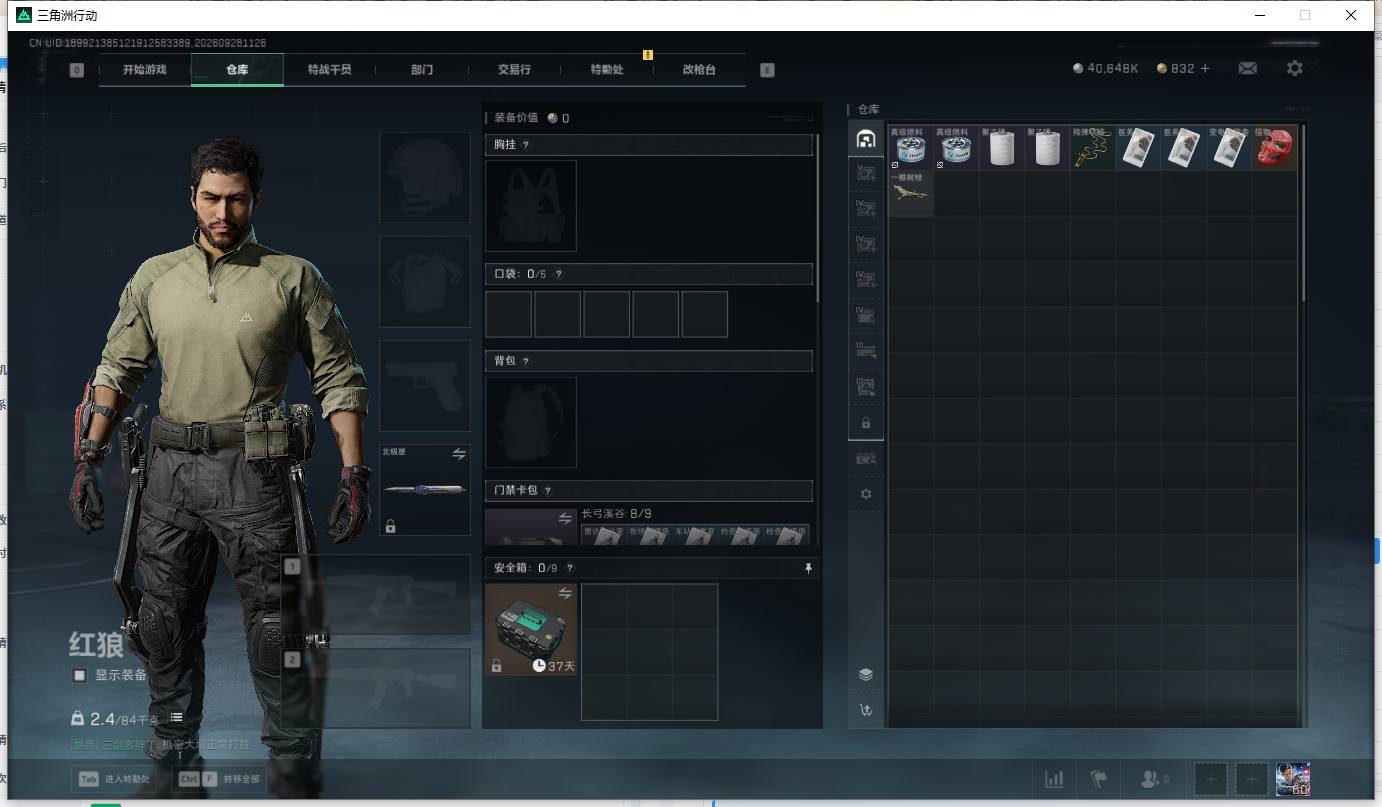Select the 一根树枝 branch item
Image resolution: width=1382 pixels, height=807 pixels.
[911, 194]
